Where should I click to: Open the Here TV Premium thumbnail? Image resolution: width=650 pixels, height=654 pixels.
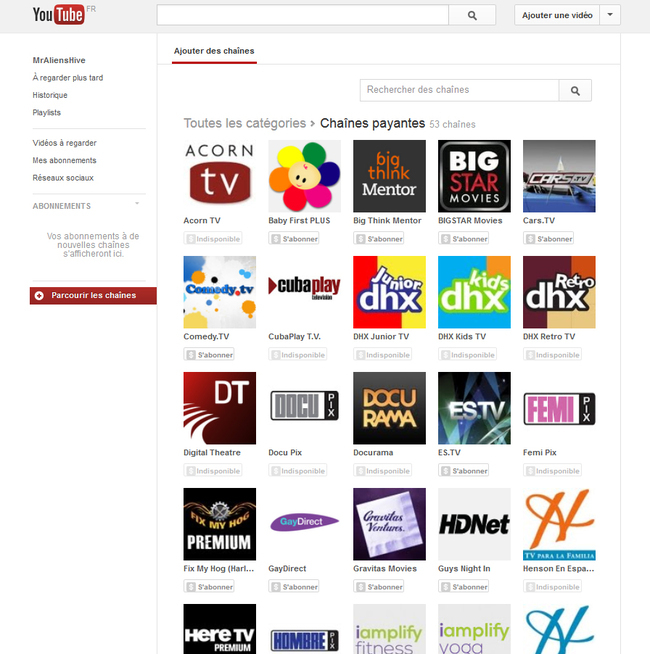[219, 629]
